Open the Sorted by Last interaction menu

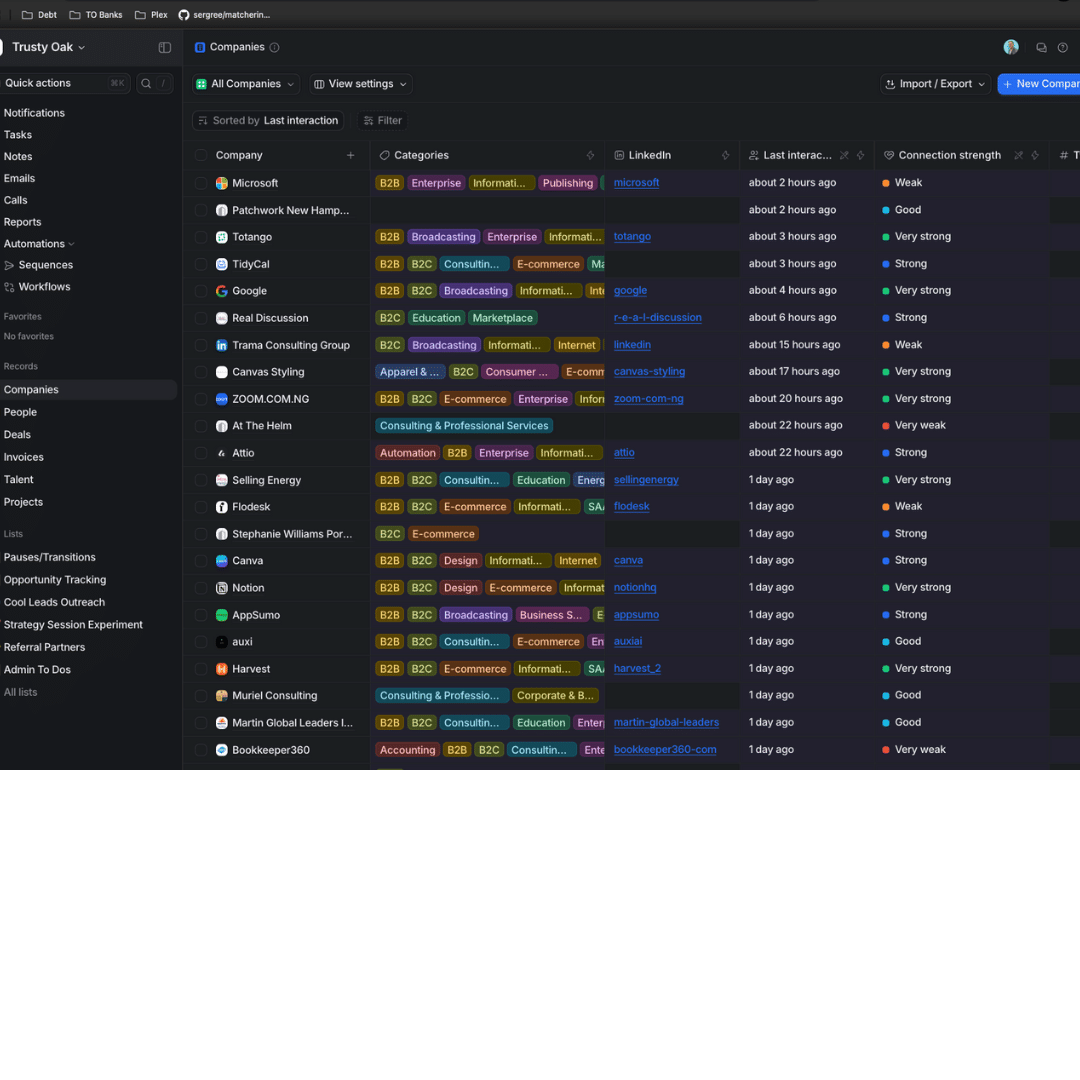269,121
